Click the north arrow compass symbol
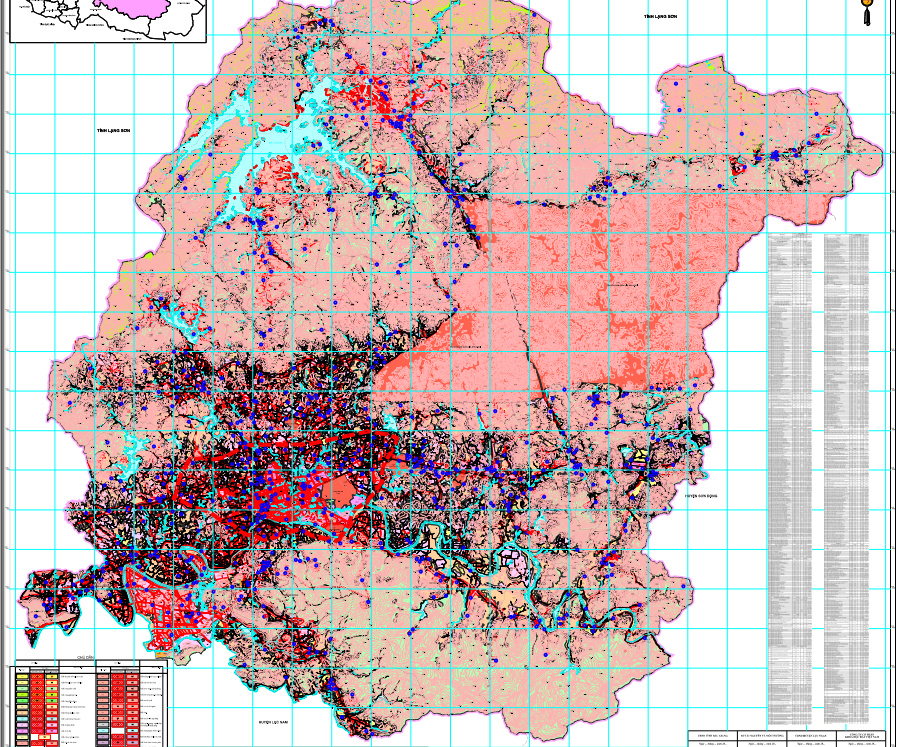This screenshot has width=897, height=747. pyautogui.click(x=867, y=11)
